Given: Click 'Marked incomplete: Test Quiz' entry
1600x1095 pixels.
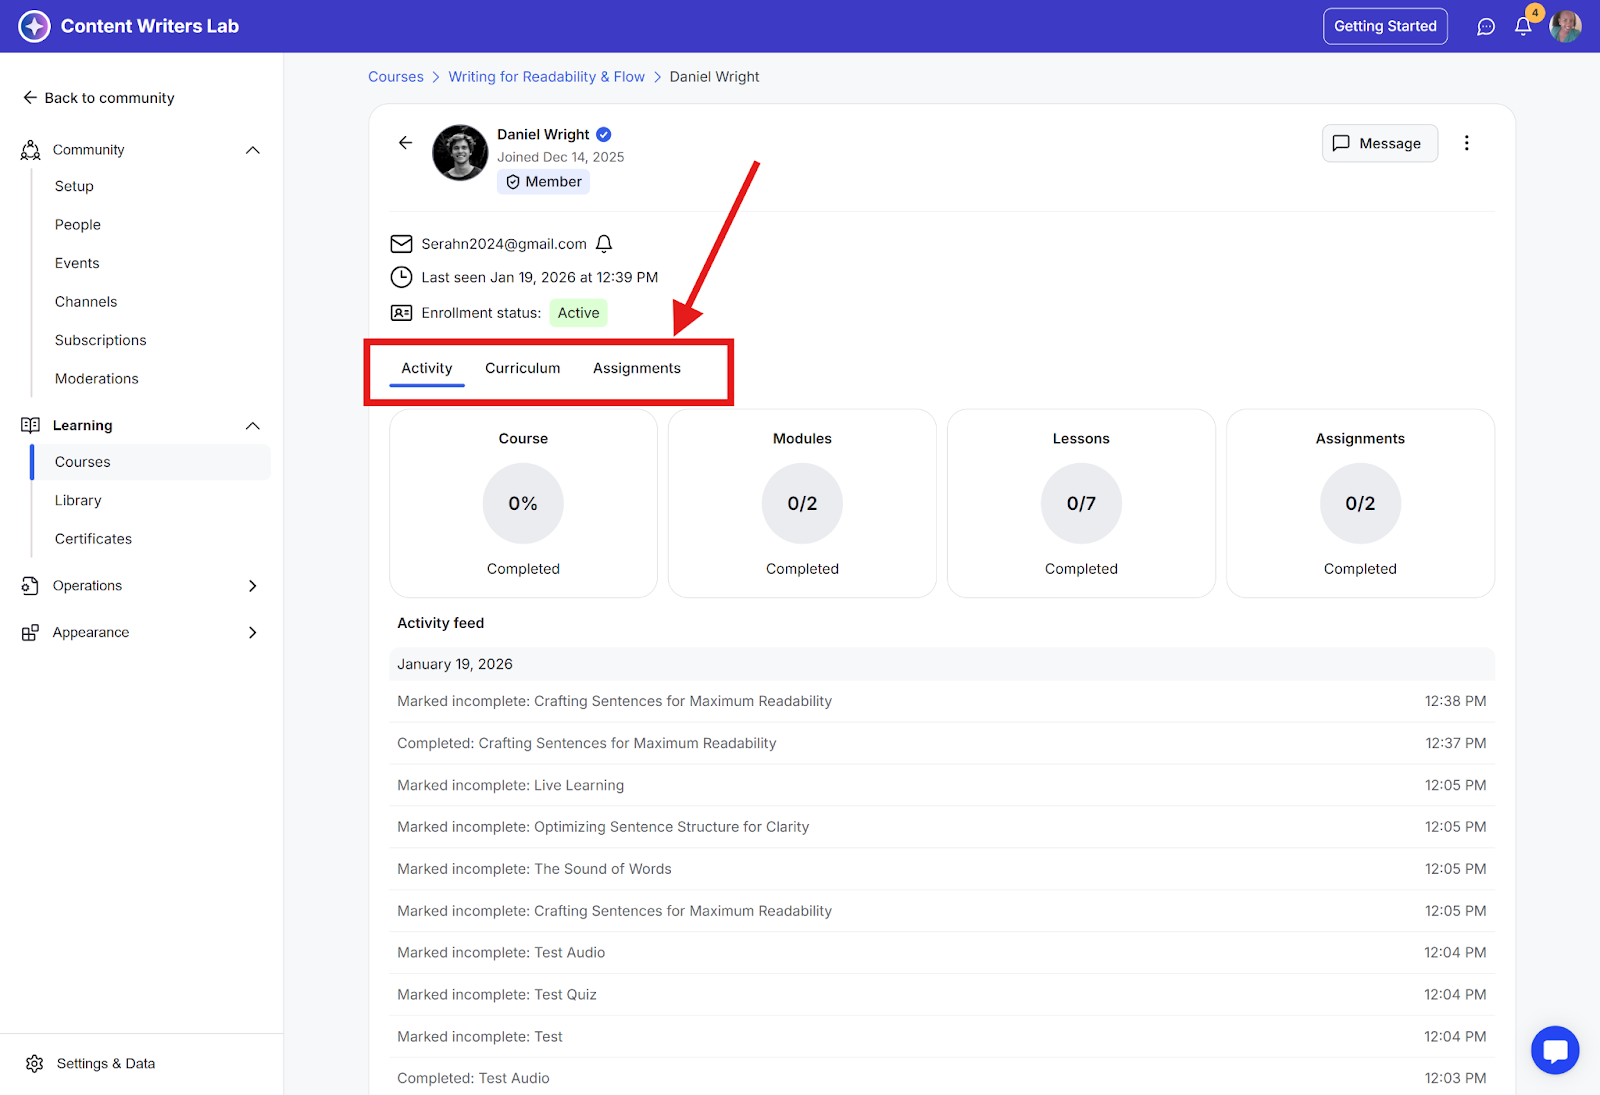Looking at the screenshot, I should tap(942, 994).
